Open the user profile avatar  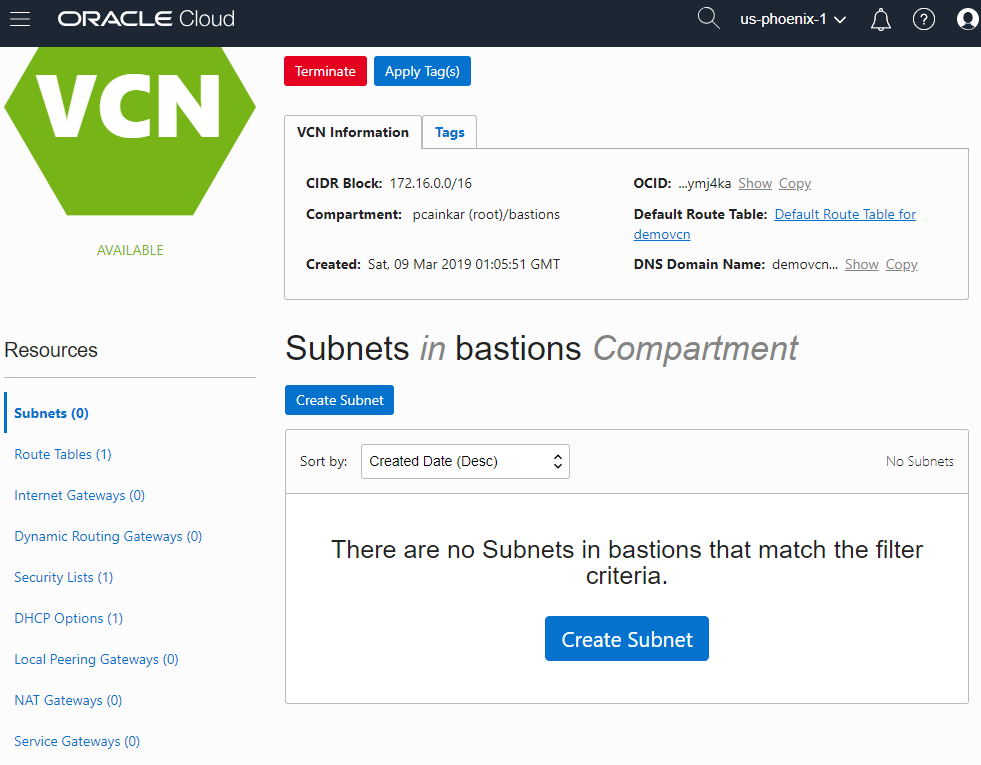(968, 19)
